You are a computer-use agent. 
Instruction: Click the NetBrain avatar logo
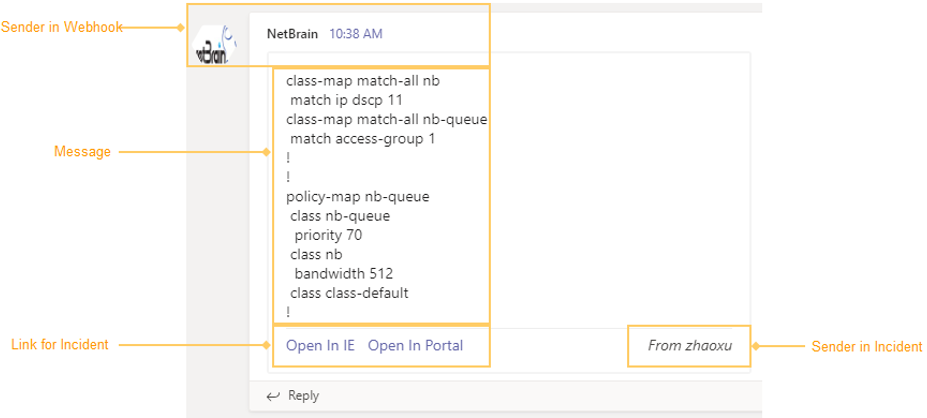[x=215, y=43]
